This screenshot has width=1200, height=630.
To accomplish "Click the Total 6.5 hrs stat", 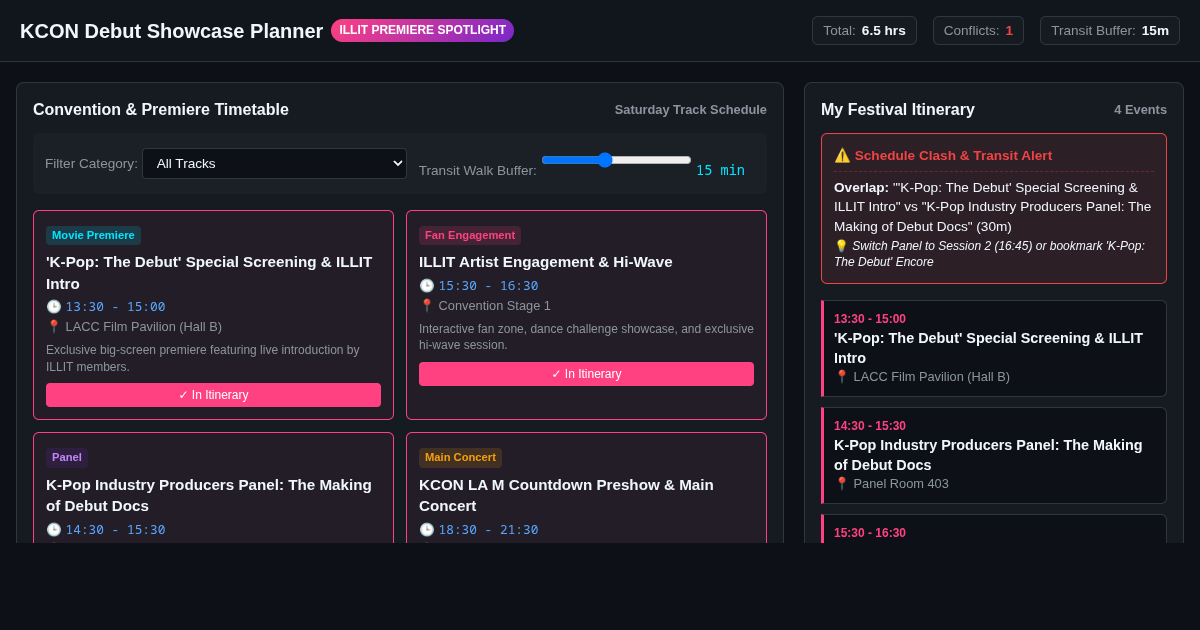I will pos(864,31).
